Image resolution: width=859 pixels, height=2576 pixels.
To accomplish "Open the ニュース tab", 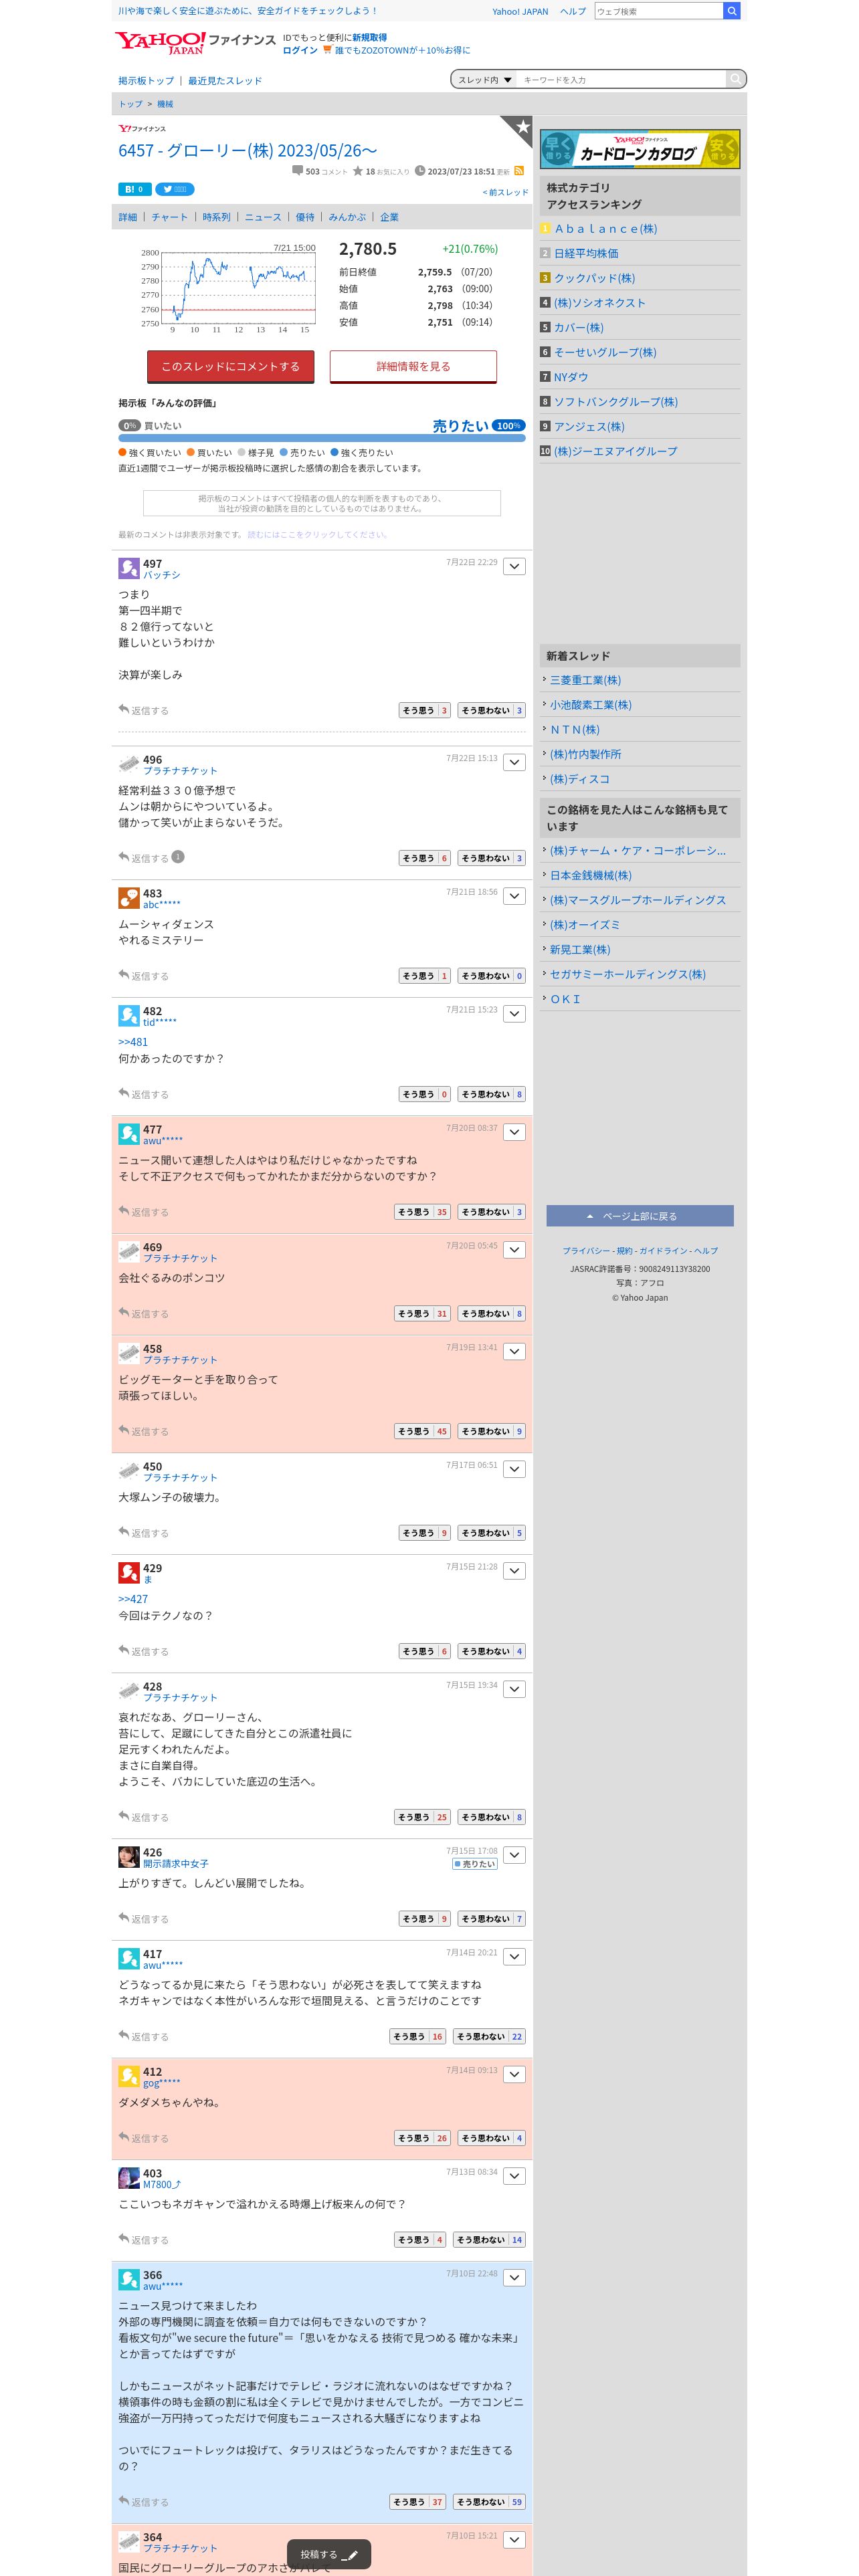I will pos(263,217).
